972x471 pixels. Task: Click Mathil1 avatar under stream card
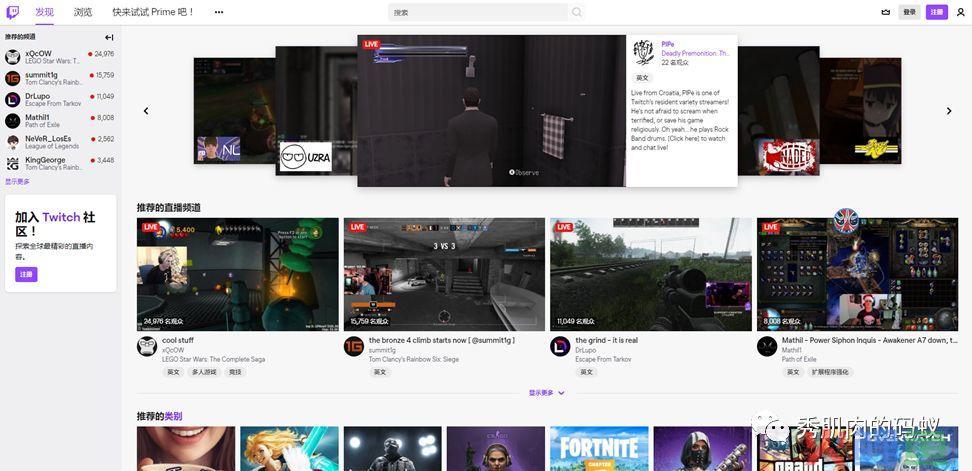pyautogui.click(x=767, y=346)
